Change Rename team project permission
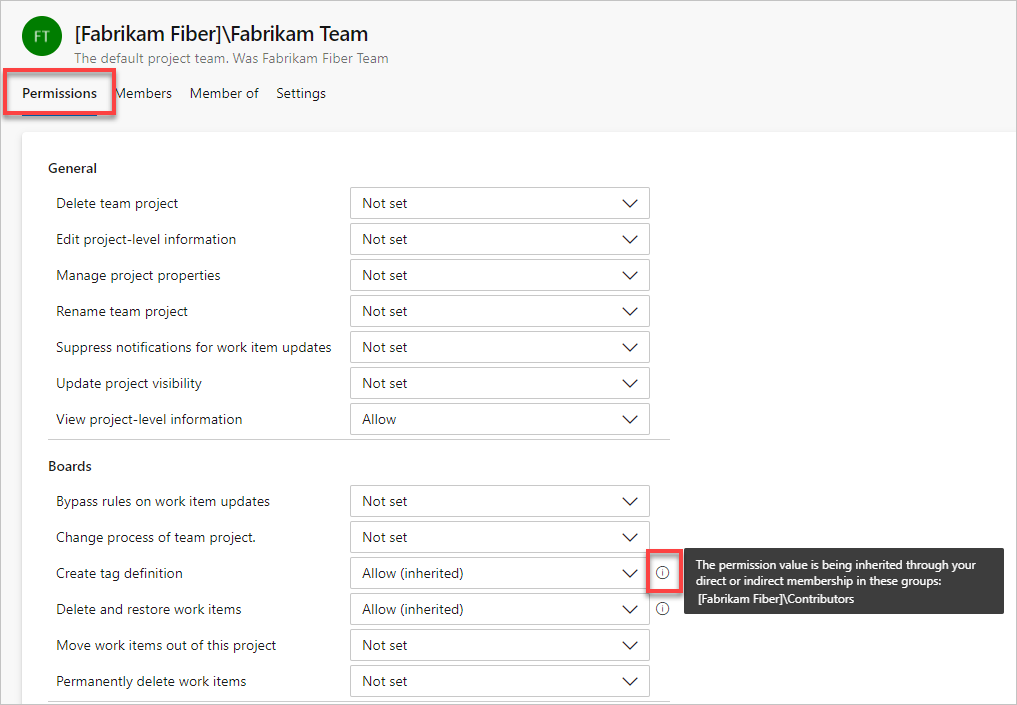Image resolution: width=1017 pixels, height=705 pixels. [x=499, y=311]
